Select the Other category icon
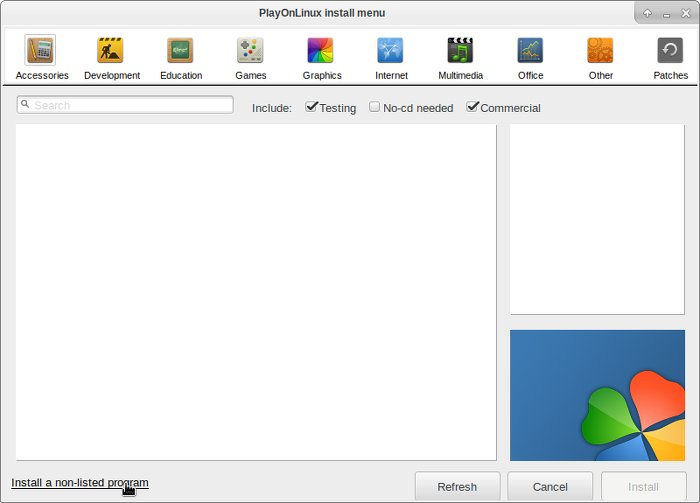Viewport: 700px width, 503px height. click(600, 50)
